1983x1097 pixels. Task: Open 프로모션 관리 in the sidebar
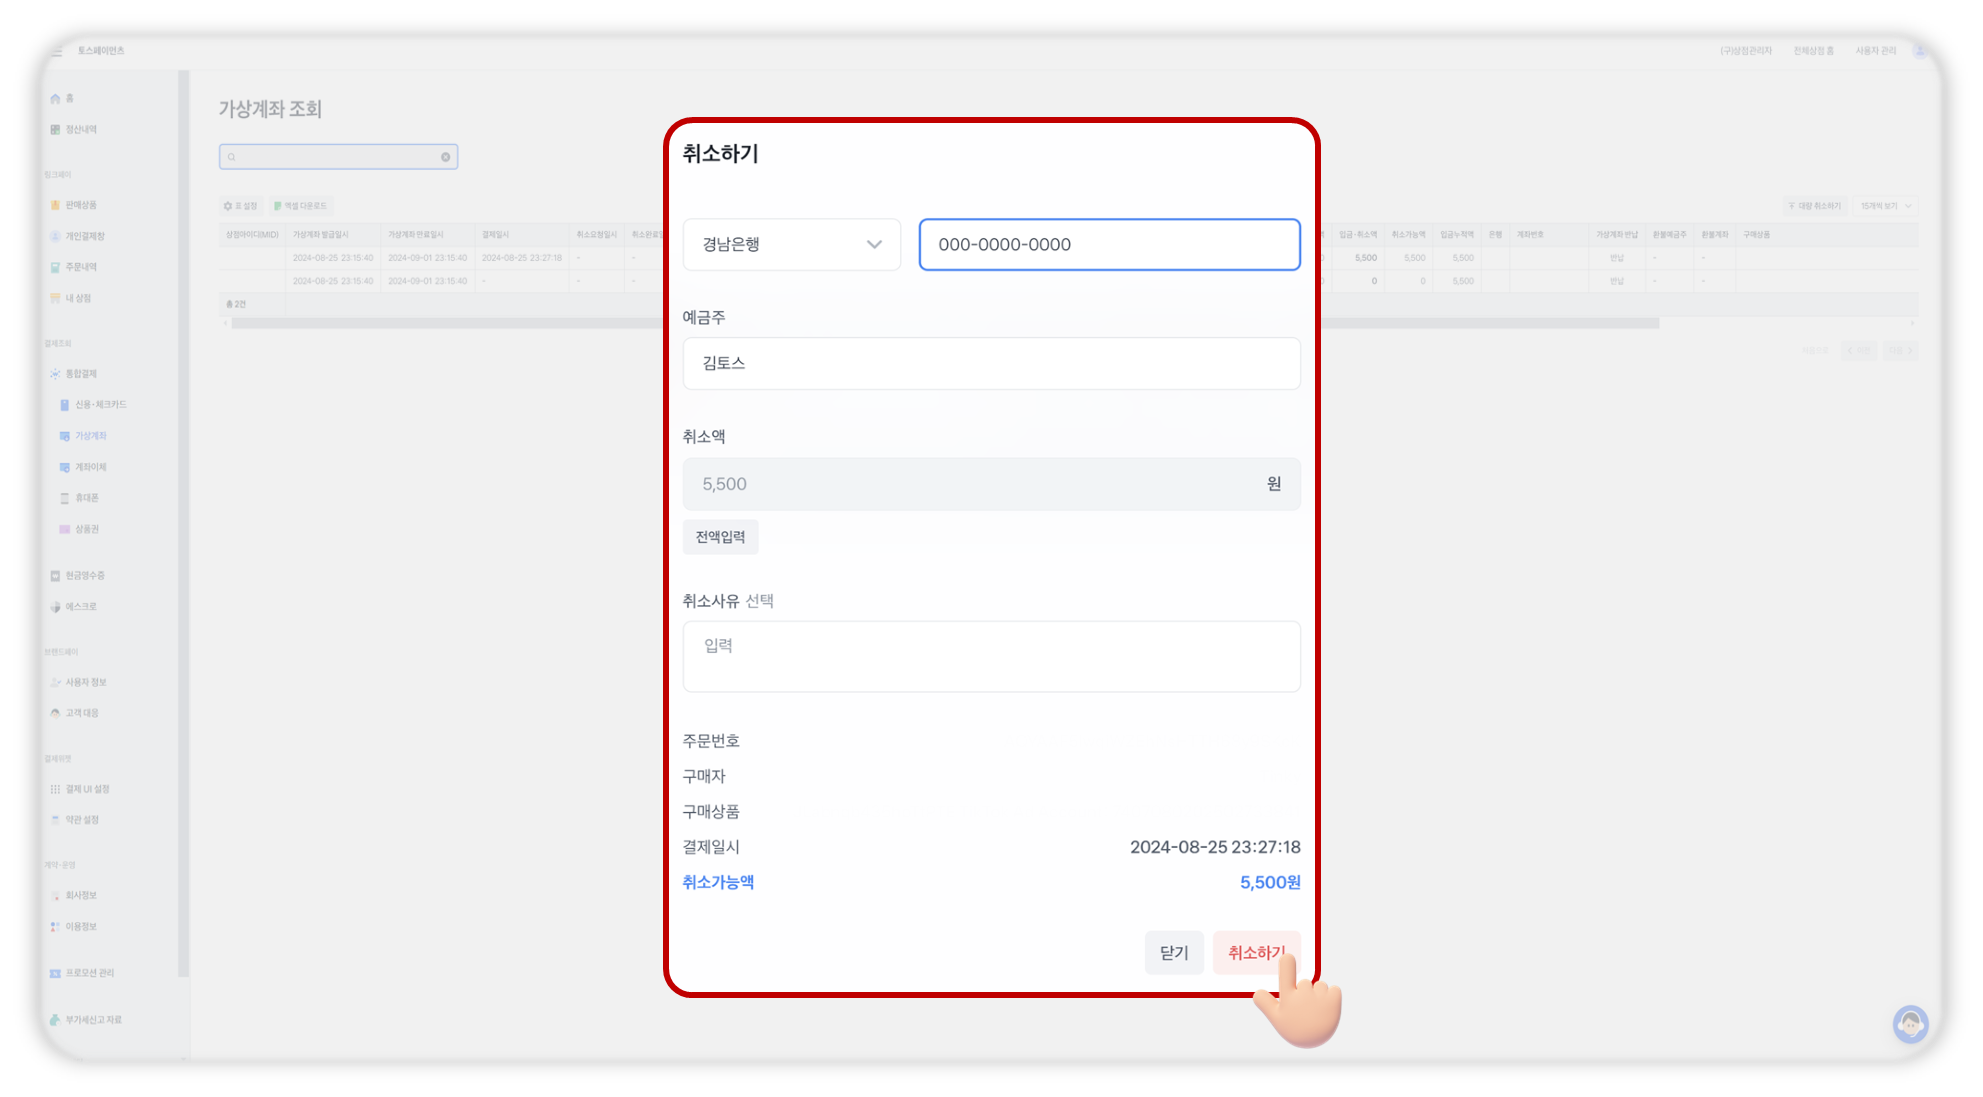coord(89,973)
